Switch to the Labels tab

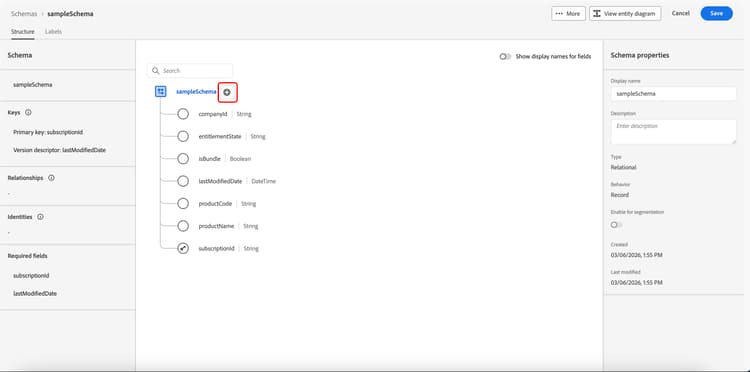coord(53,32)
